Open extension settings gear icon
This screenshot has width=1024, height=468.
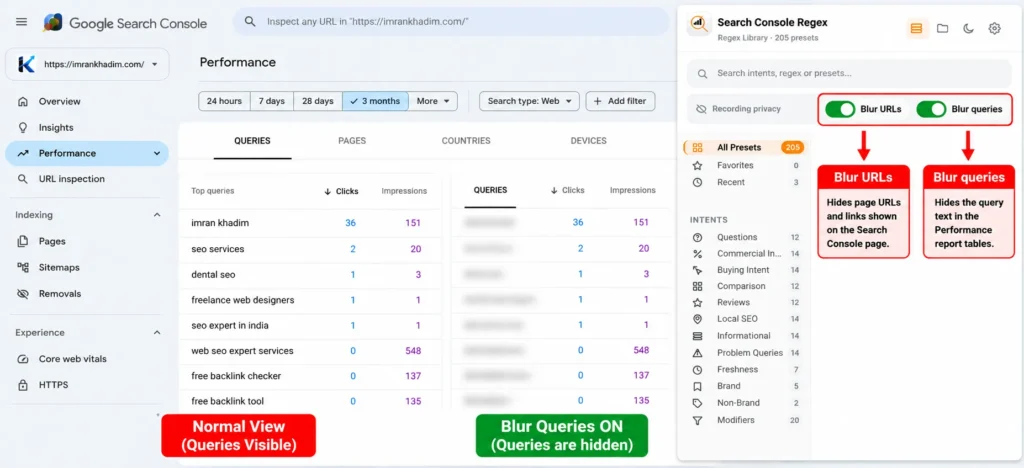(x=995, y=28)
